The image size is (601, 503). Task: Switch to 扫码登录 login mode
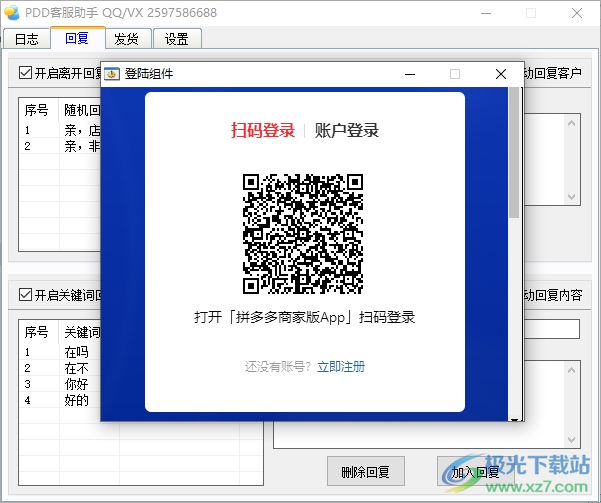pos(263,130)
